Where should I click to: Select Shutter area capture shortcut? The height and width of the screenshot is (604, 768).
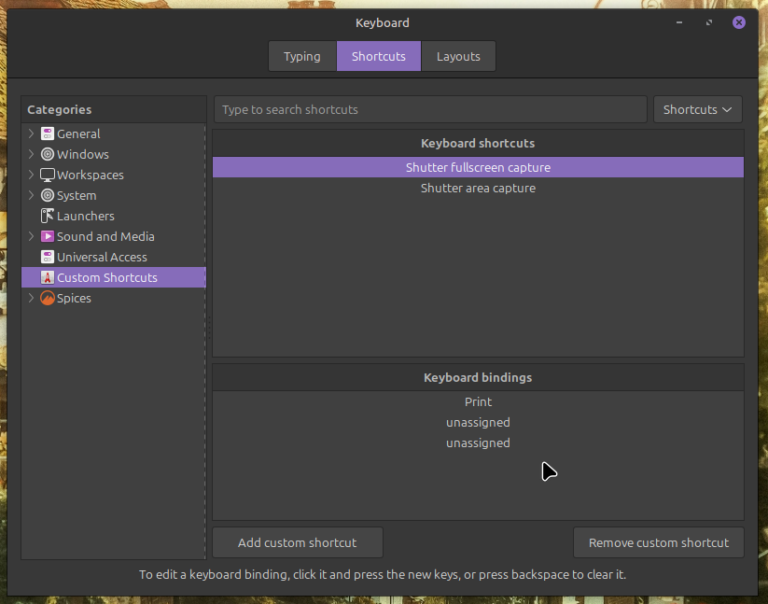click(x=478, y=188)
